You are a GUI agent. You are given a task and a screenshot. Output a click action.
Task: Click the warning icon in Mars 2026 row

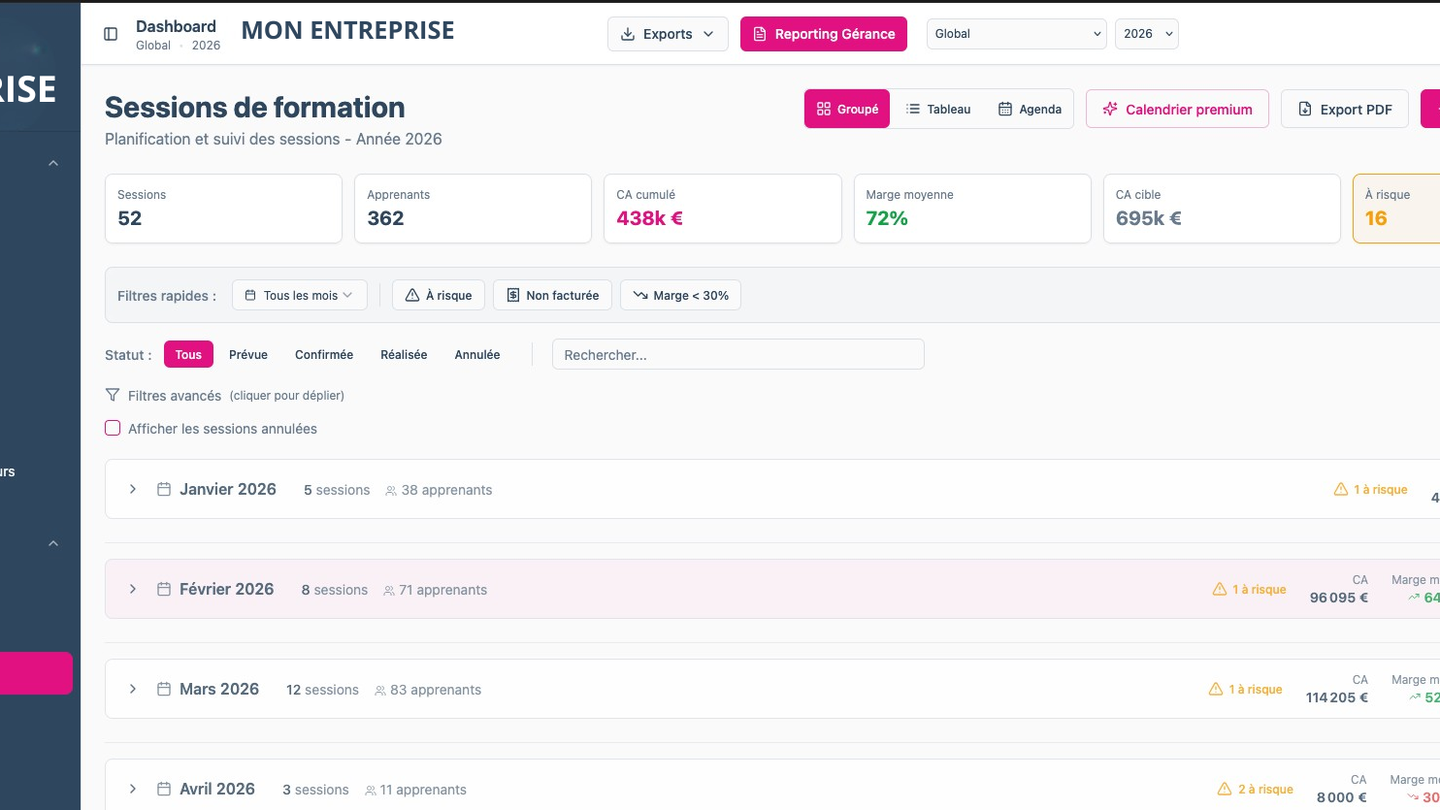[1216, 689]
